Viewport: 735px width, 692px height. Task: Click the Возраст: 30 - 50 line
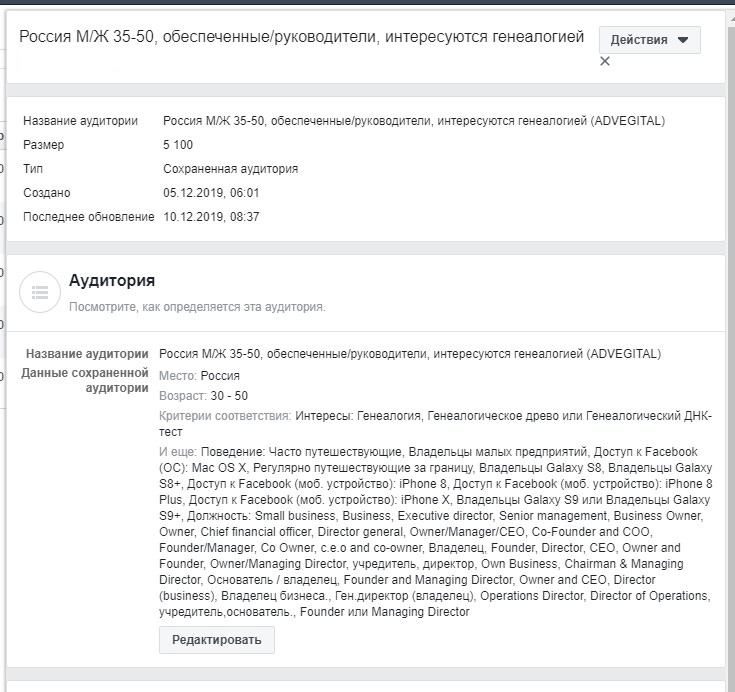click(203, 396)
